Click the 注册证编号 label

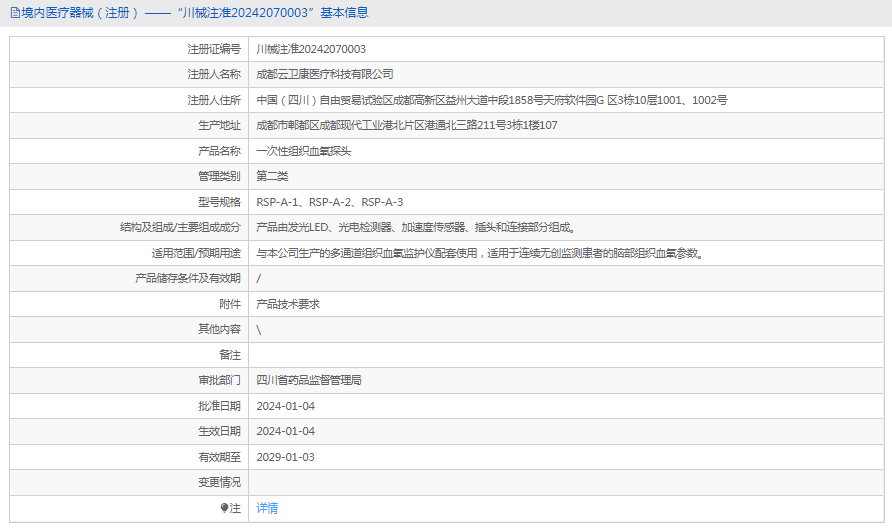coord(214,49)
